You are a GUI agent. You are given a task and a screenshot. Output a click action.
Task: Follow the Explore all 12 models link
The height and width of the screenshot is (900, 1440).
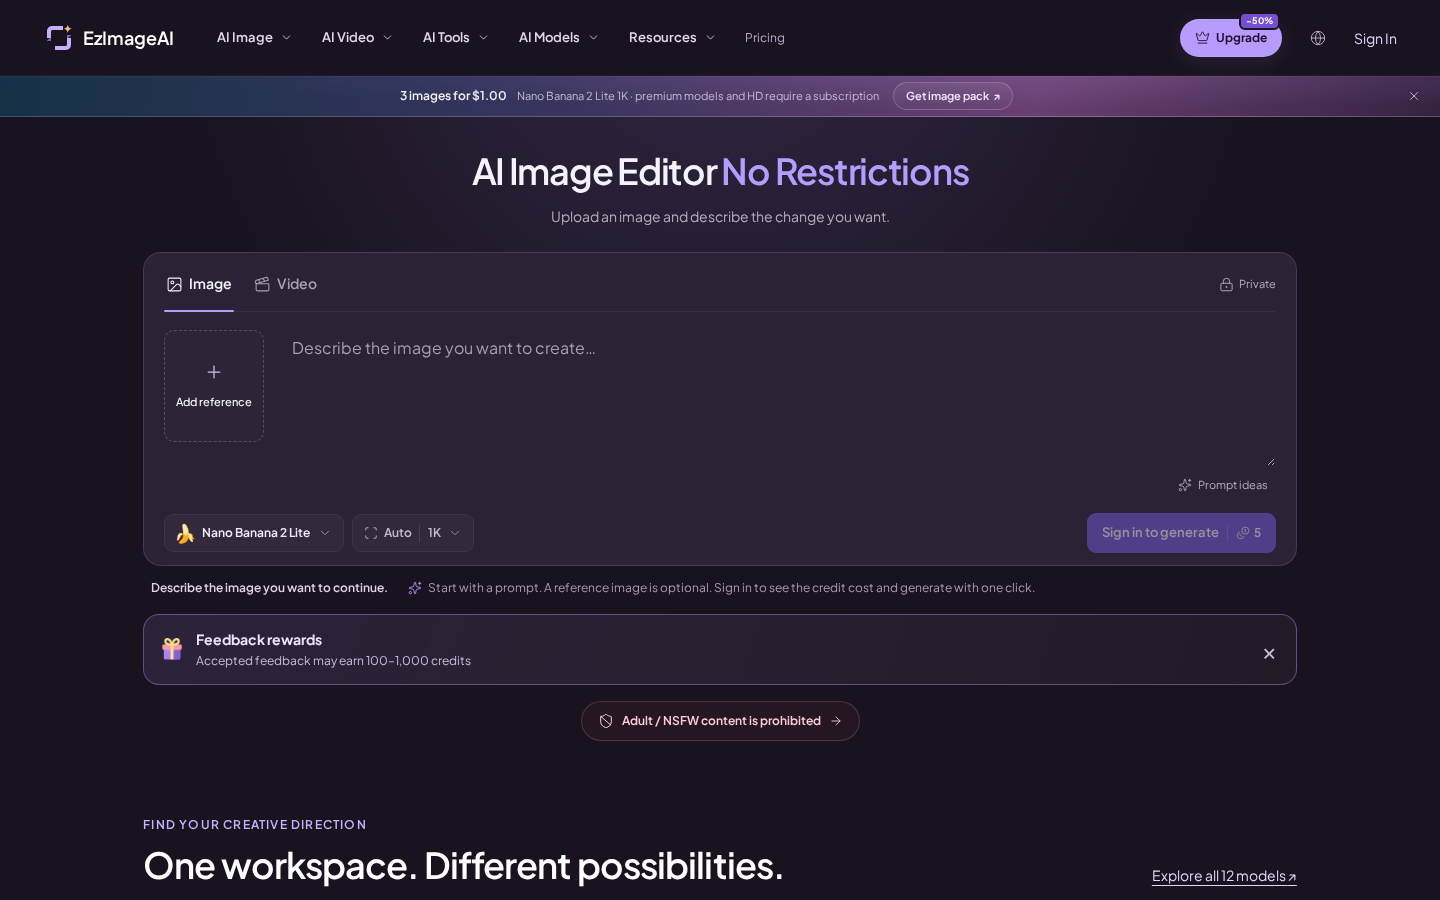point(1224,876)
